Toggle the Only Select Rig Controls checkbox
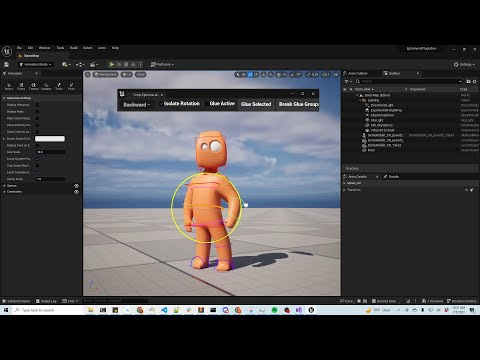Screen dimensions: 480x360 click(37, 166)
